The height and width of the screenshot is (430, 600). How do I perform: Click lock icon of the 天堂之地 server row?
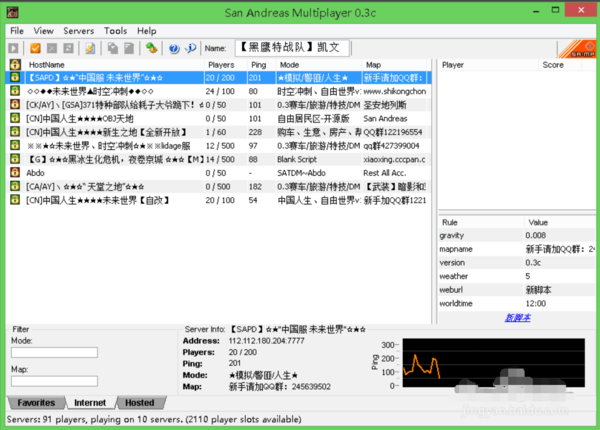point(15,186)
